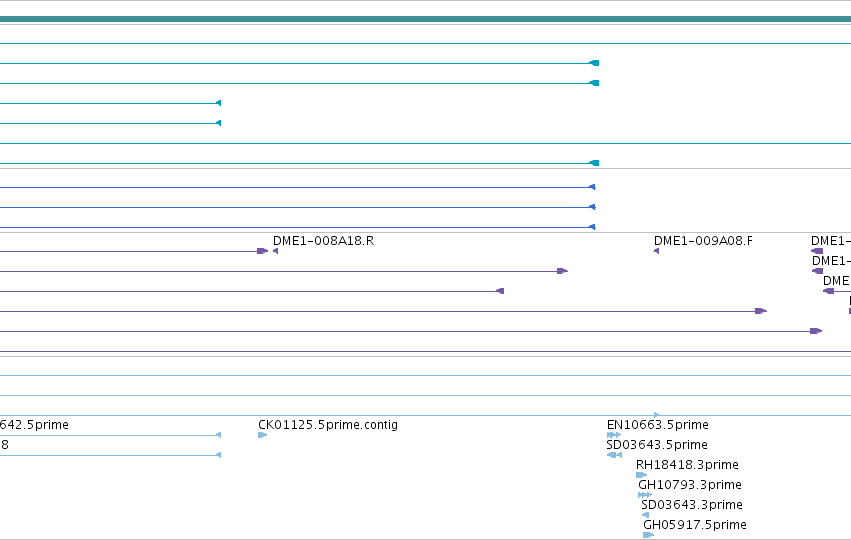Select the GH05917.5prime label

(x=695, y=525)
